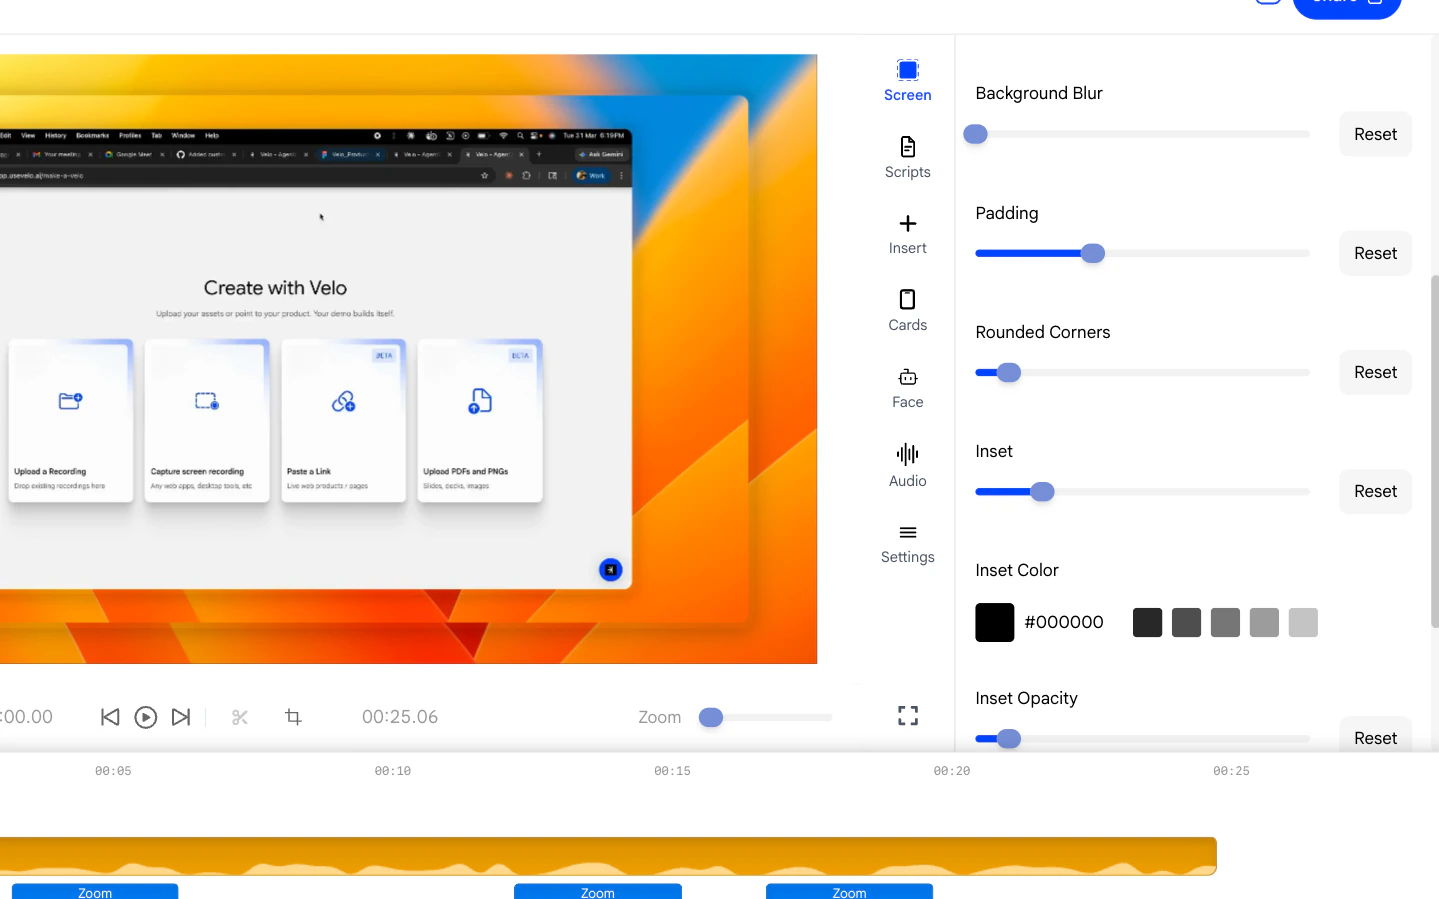Select the medium gray inset swatch

(x=1225, y=622)
